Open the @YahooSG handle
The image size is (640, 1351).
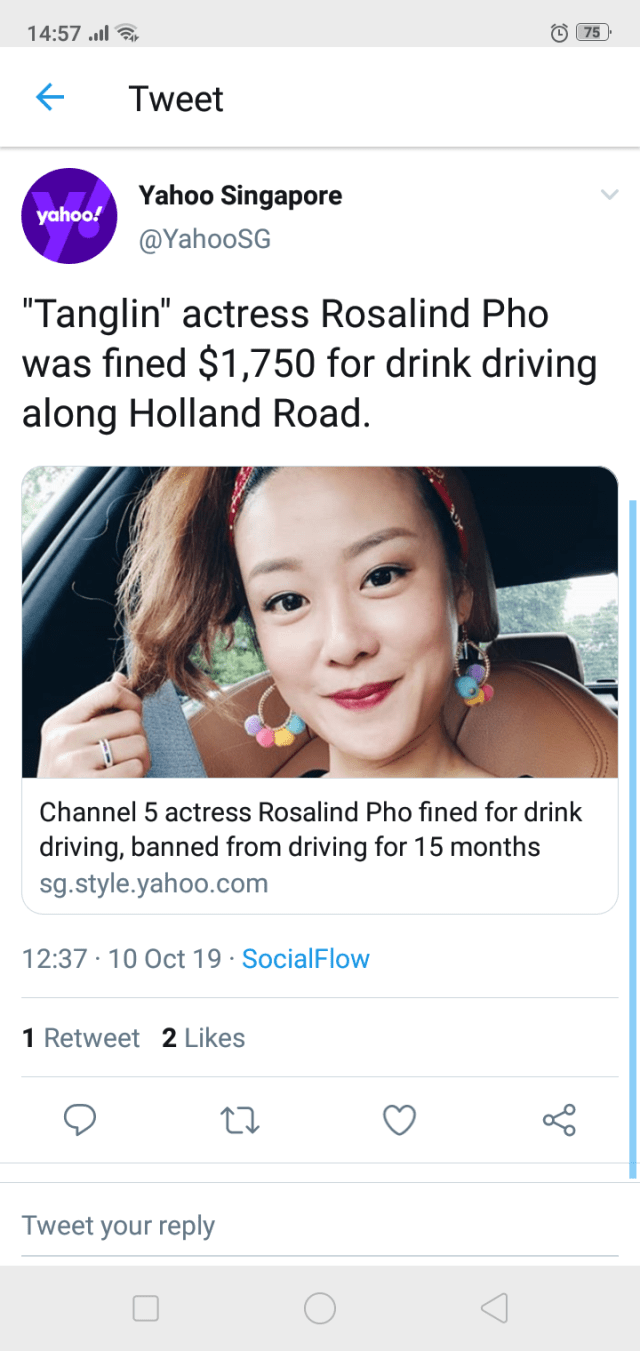pos(204,240)
